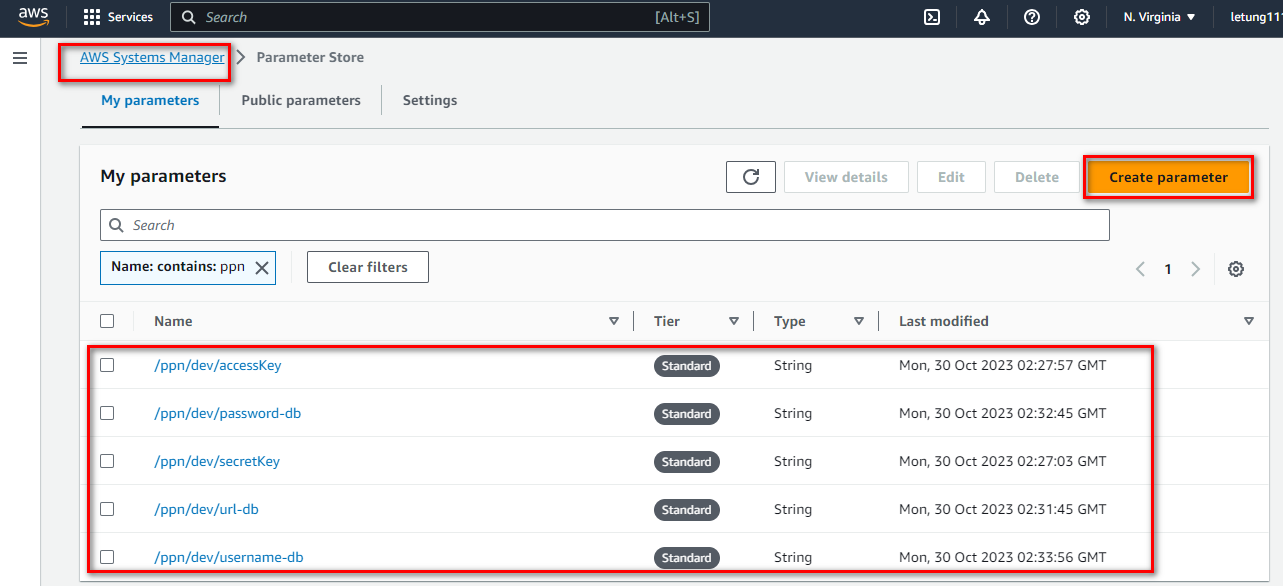Select the /ppn/dev/username-db checkbox
1283x586 pixels.
point(107,557)
